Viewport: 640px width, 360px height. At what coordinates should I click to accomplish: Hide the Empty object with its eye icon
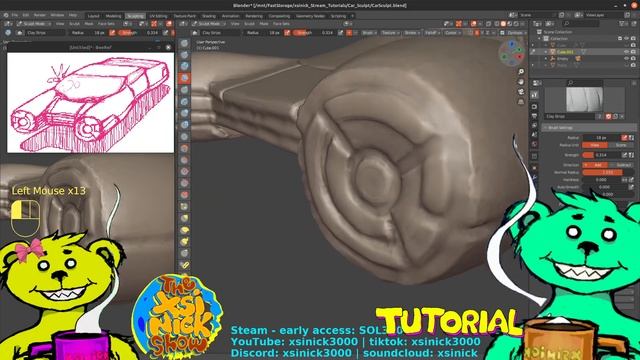(626, 58)
